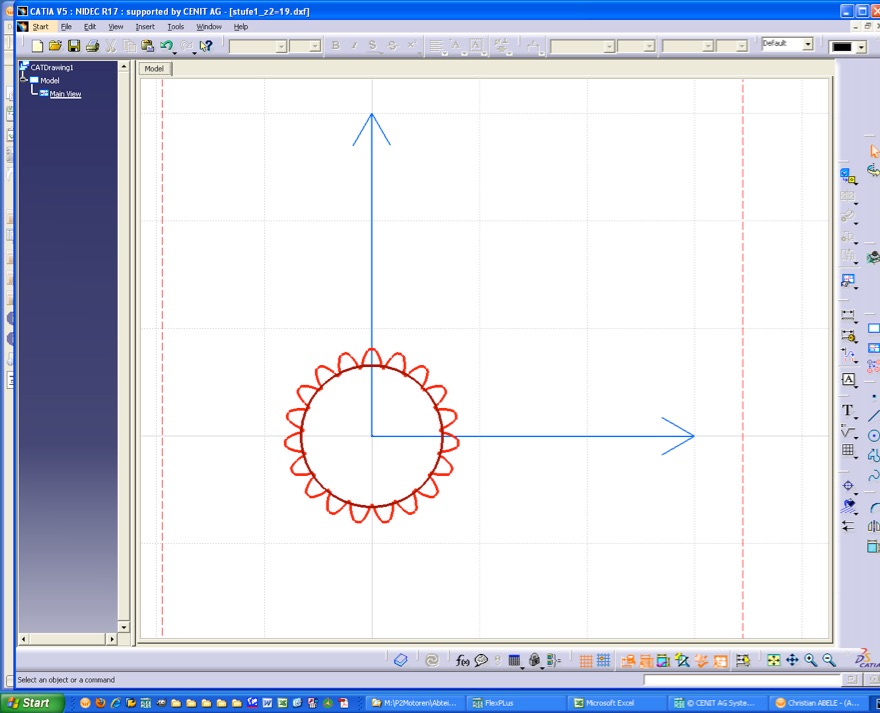Select the Table tool icon
The width and height of the screenshot is (880, 713).
point(848,450)
